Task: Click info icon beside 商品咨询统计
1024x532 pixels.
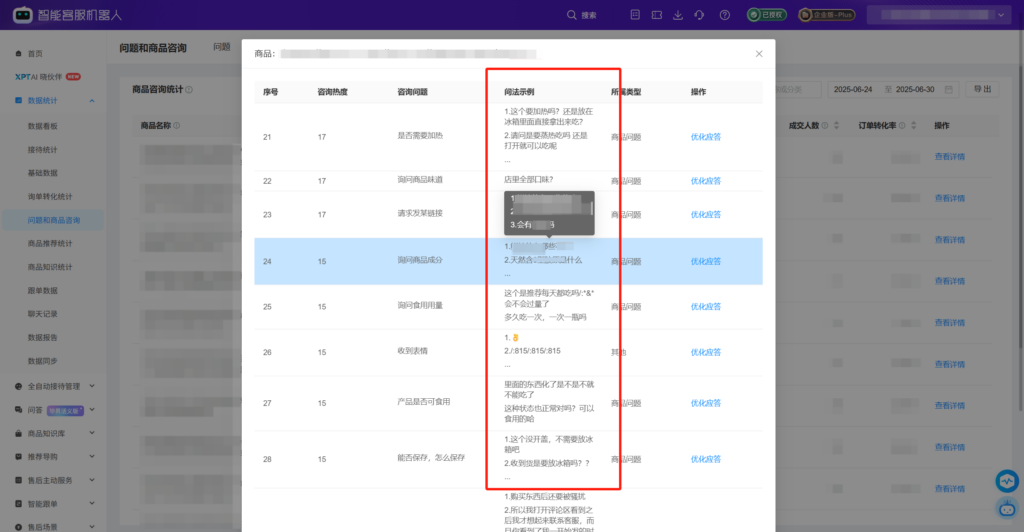Action: point(189,89)
